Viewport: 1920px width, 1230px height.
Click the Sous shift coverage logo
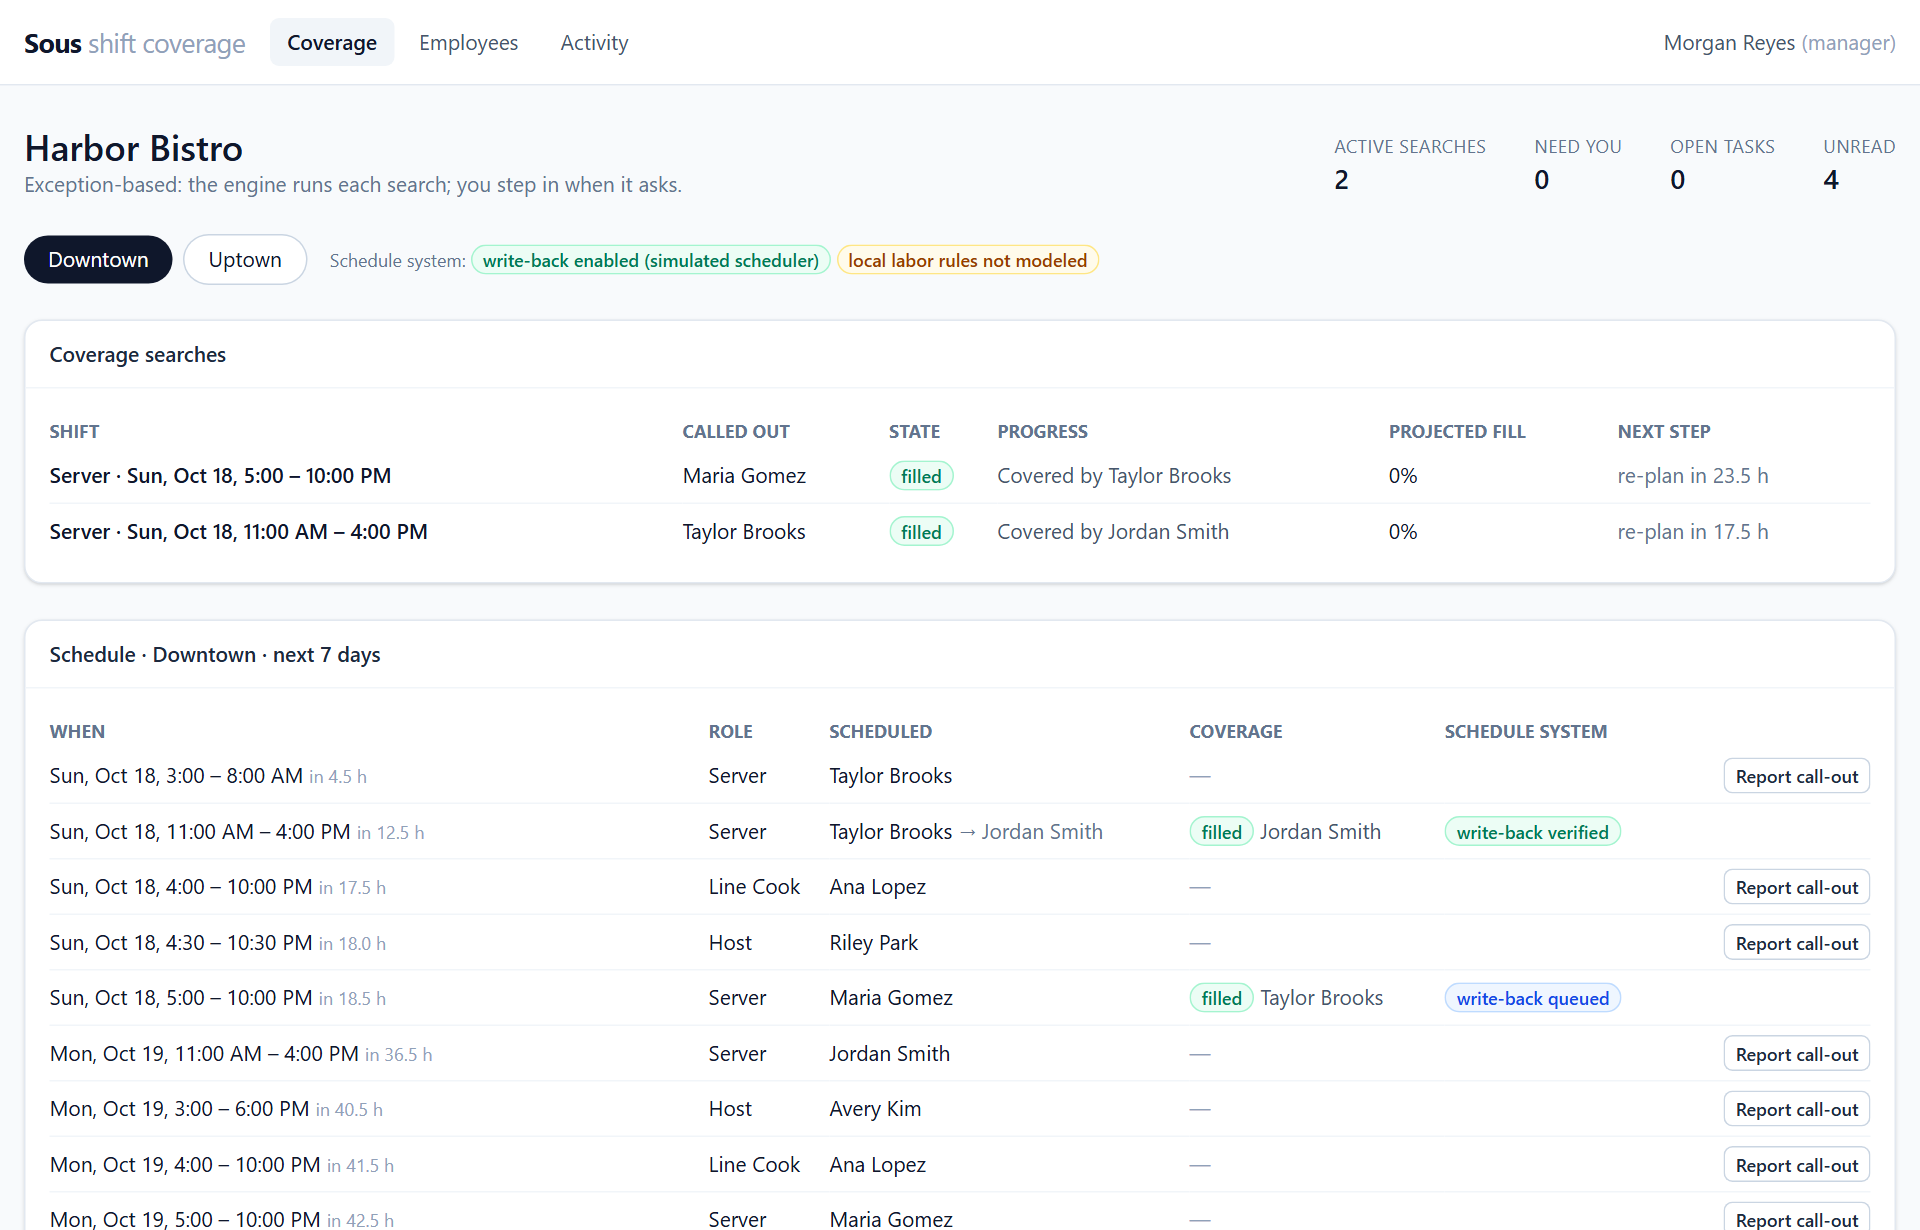[x=135, y=44]
